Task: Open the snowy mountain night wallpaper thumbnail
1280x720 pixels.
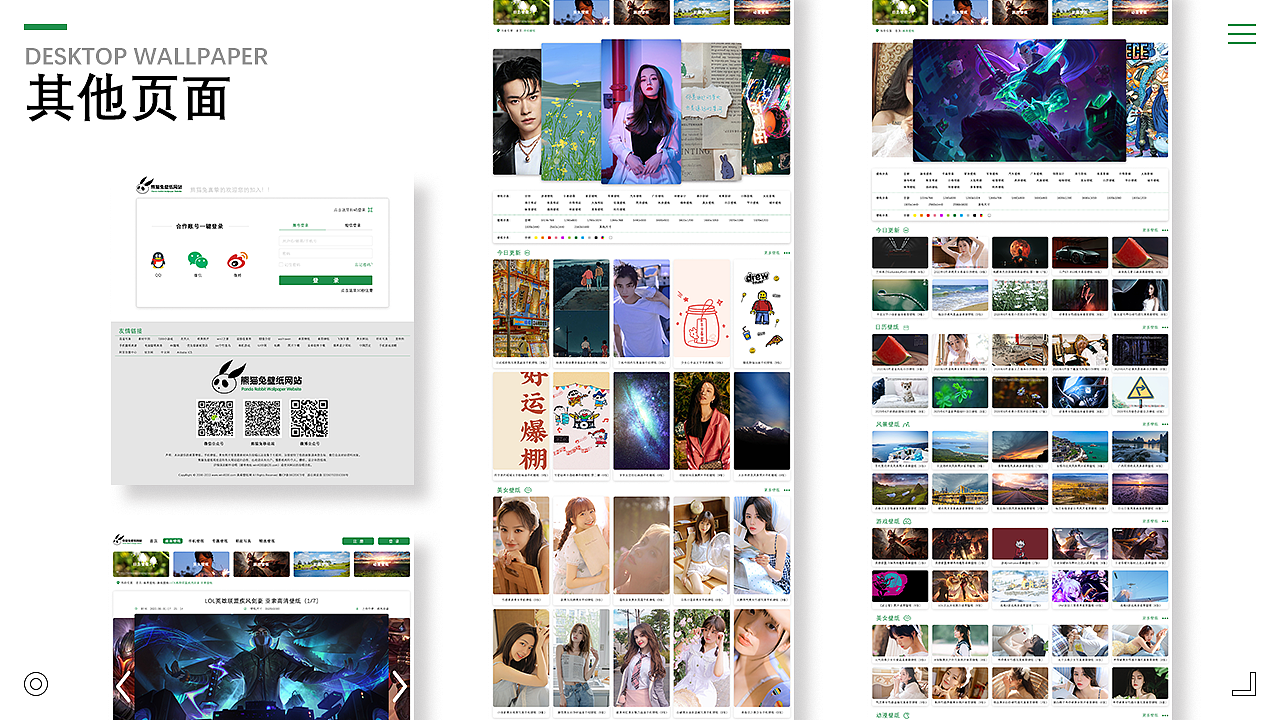Action: (x=762, y=420)
